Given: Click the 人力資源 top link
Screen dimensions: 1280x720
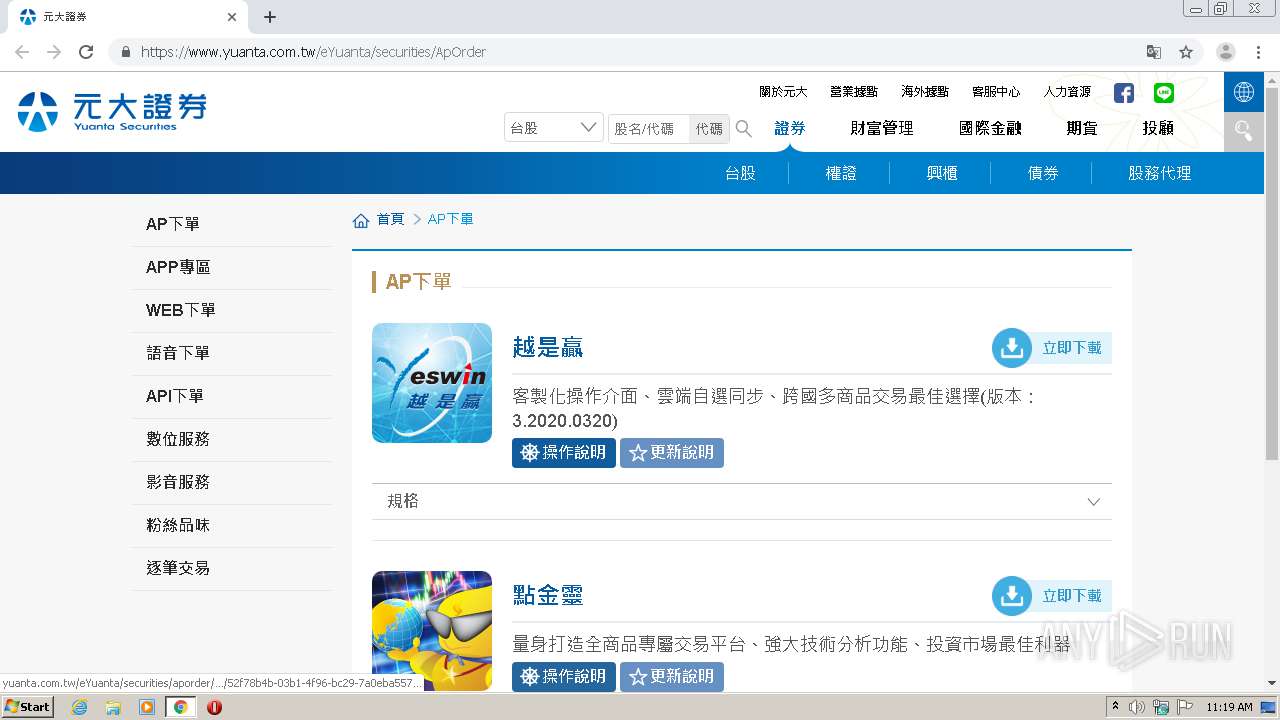Looking at the screenshot, I should coord(1067,92).
